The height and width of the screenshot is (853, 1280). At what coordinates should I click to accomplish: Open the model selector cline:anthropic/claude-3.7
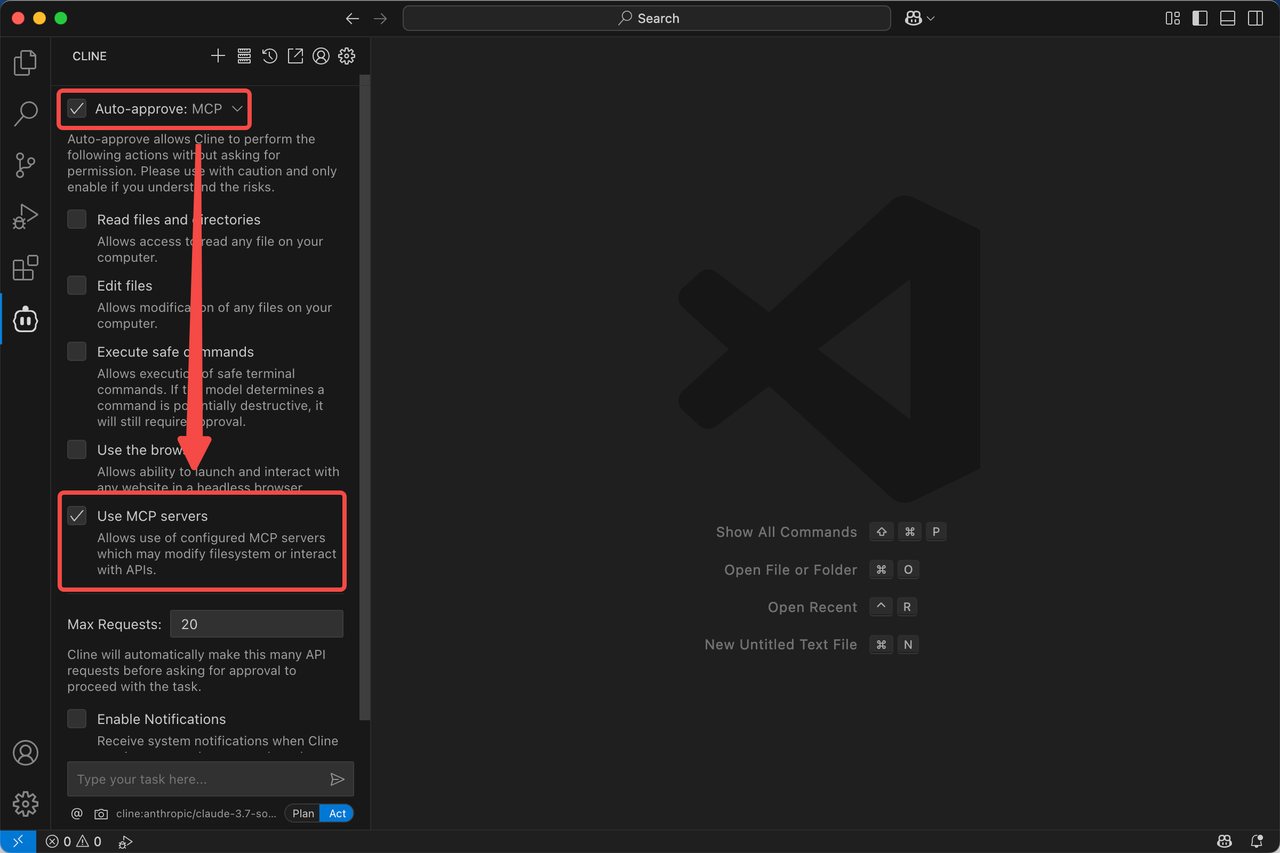click(x=196, y=814)
